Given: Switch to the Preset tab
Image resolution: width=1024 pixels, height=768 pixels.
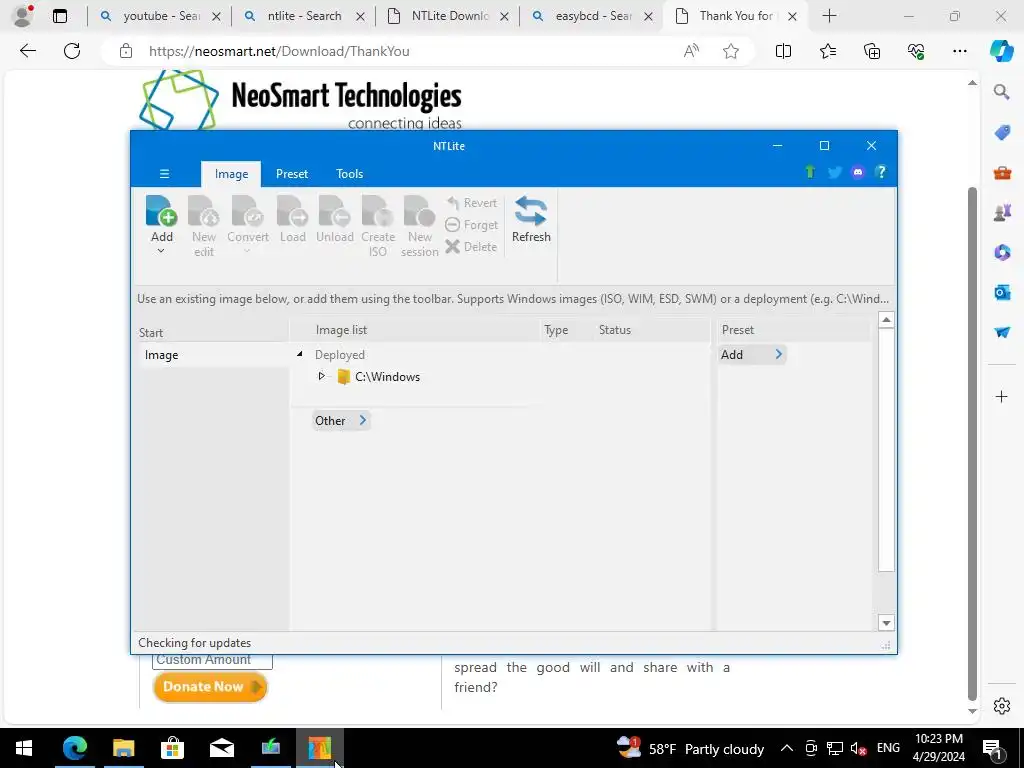Looking at the screenshot, I should [291, 174].
